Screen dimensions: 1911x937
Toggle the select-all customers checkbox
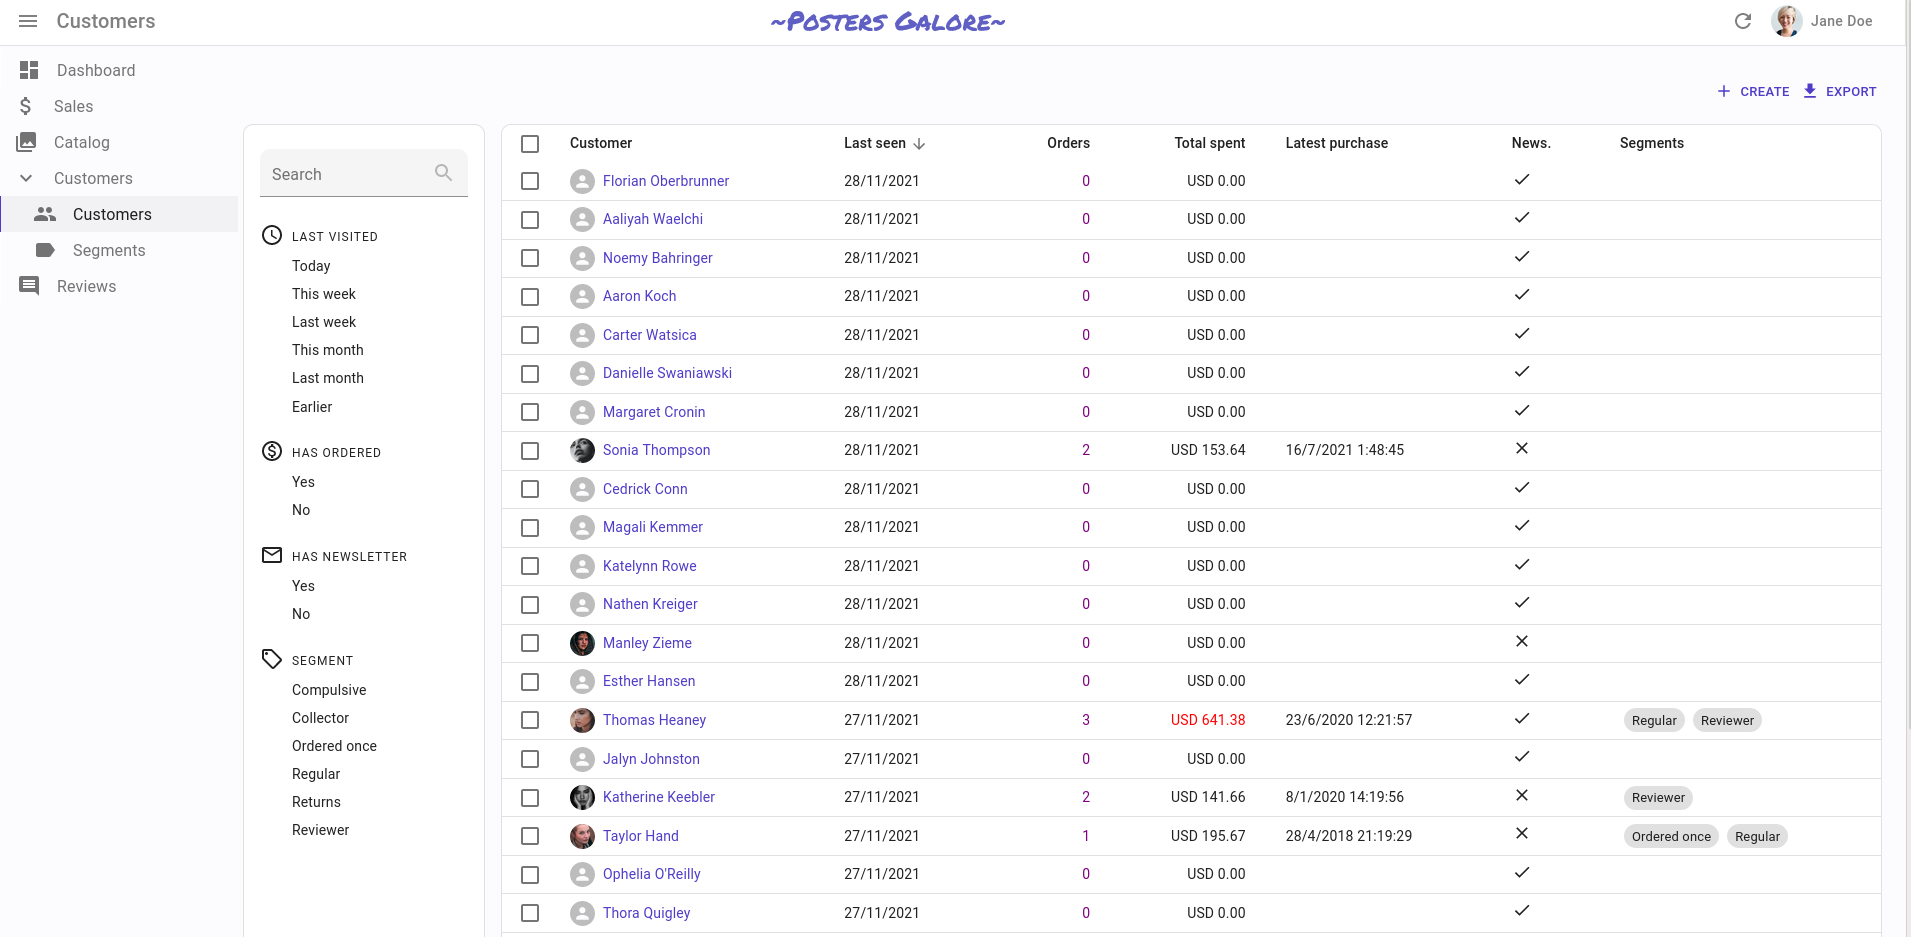pos(530,144)
